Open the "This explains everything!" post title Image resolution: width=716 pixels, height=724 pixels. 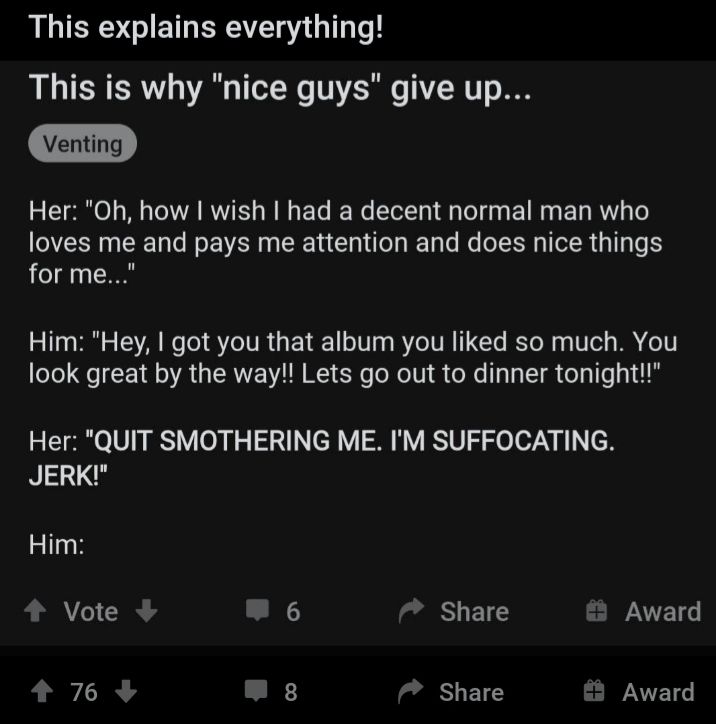tap(206, 27)
